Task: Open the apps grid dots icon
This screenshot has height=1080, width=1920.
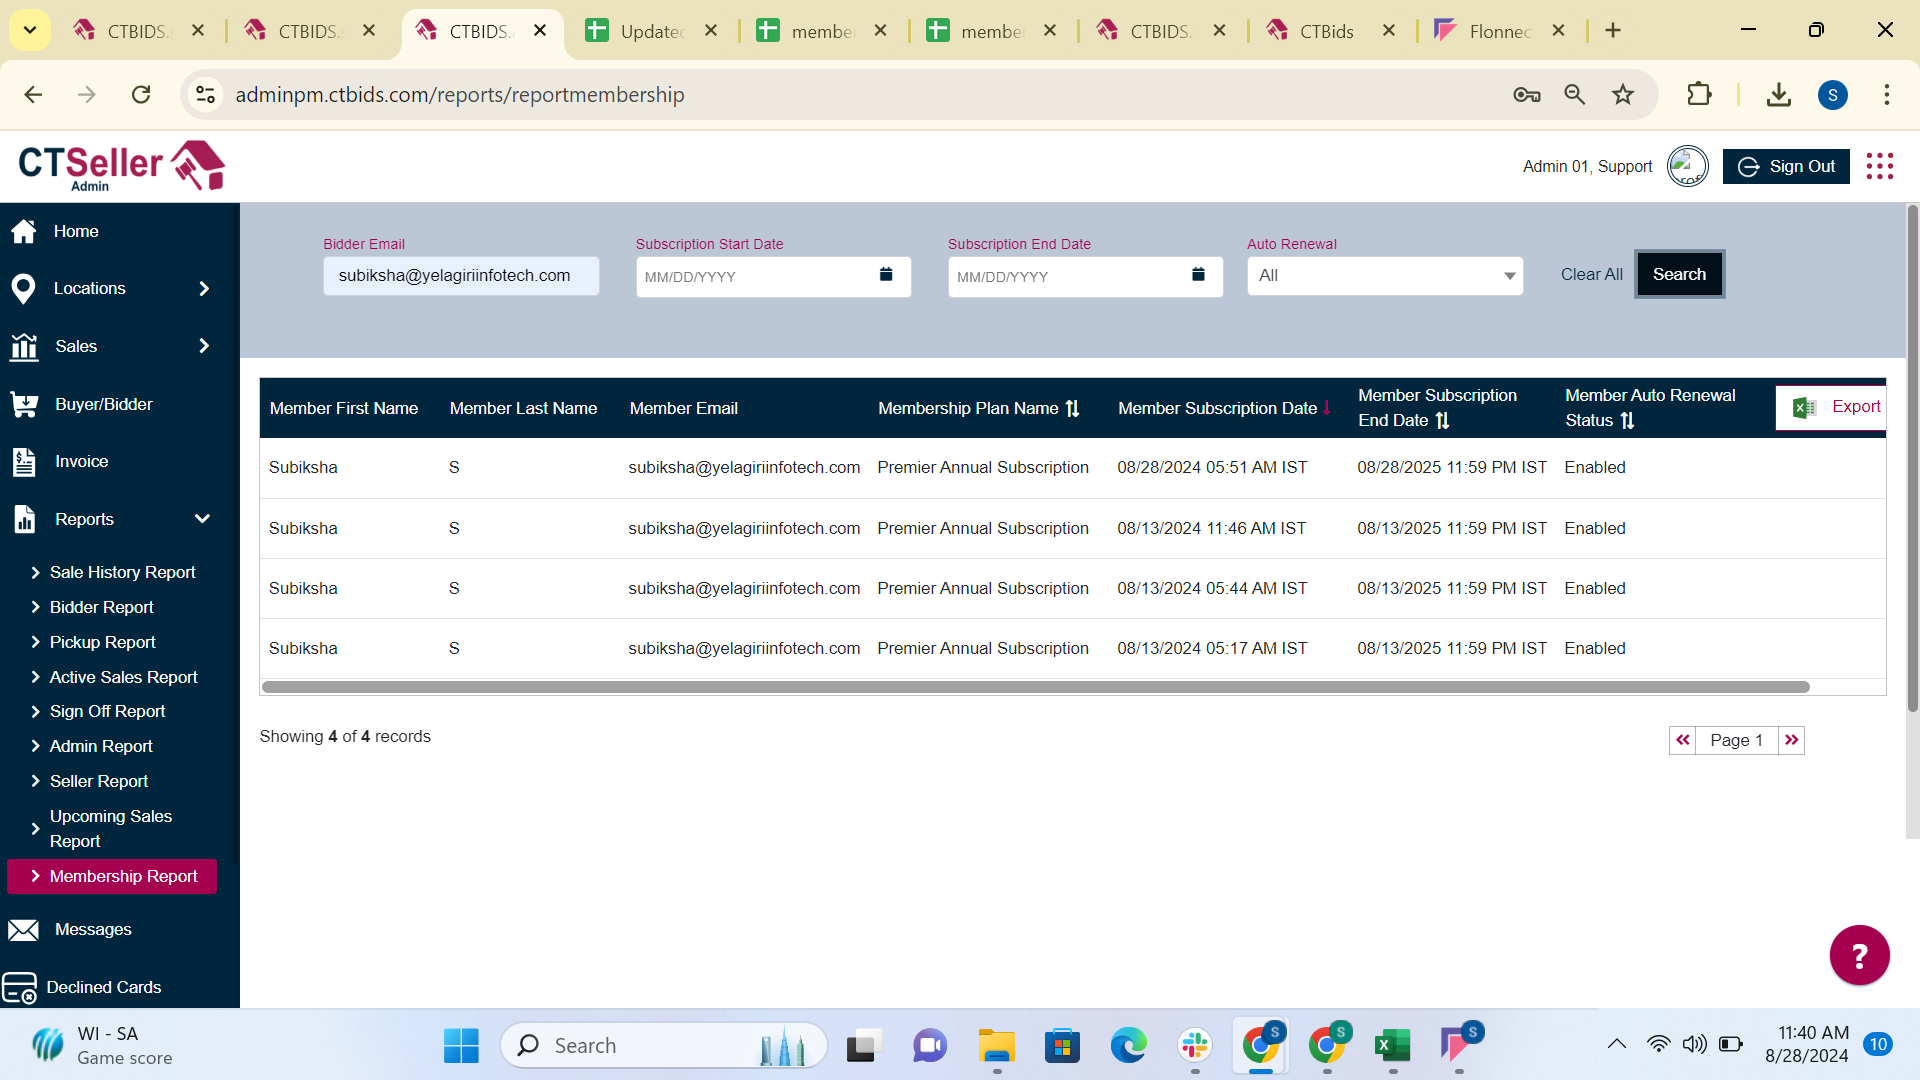Action: point(1880,166)
